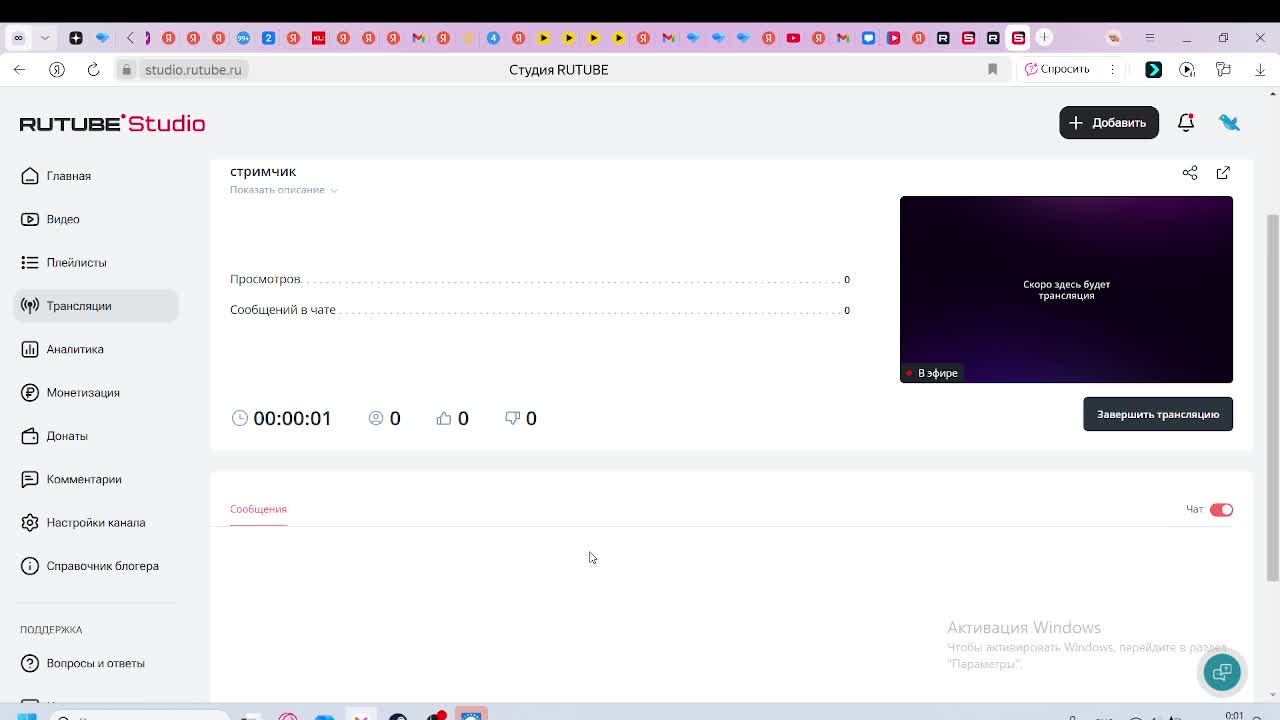The width and height of the screenshot is (1280, 720).
Task: Click the broadcast icon beside Трансляции
Action: click(29, 306)
